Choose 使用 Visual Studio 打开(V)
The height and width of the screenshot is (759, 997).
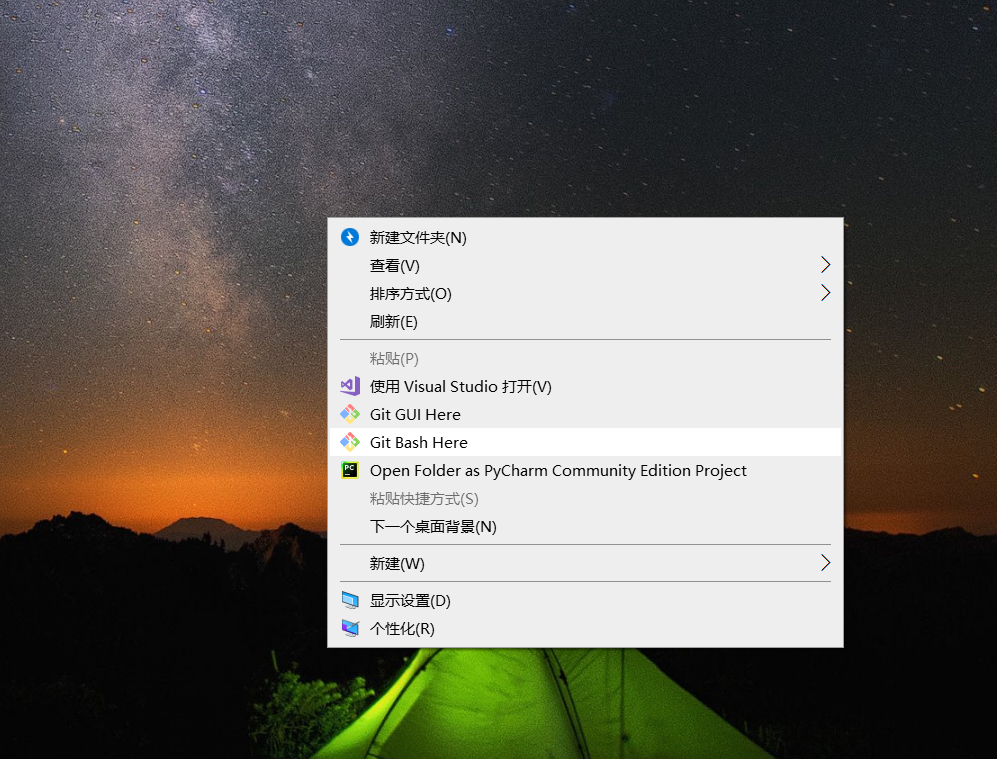[585, 386]
